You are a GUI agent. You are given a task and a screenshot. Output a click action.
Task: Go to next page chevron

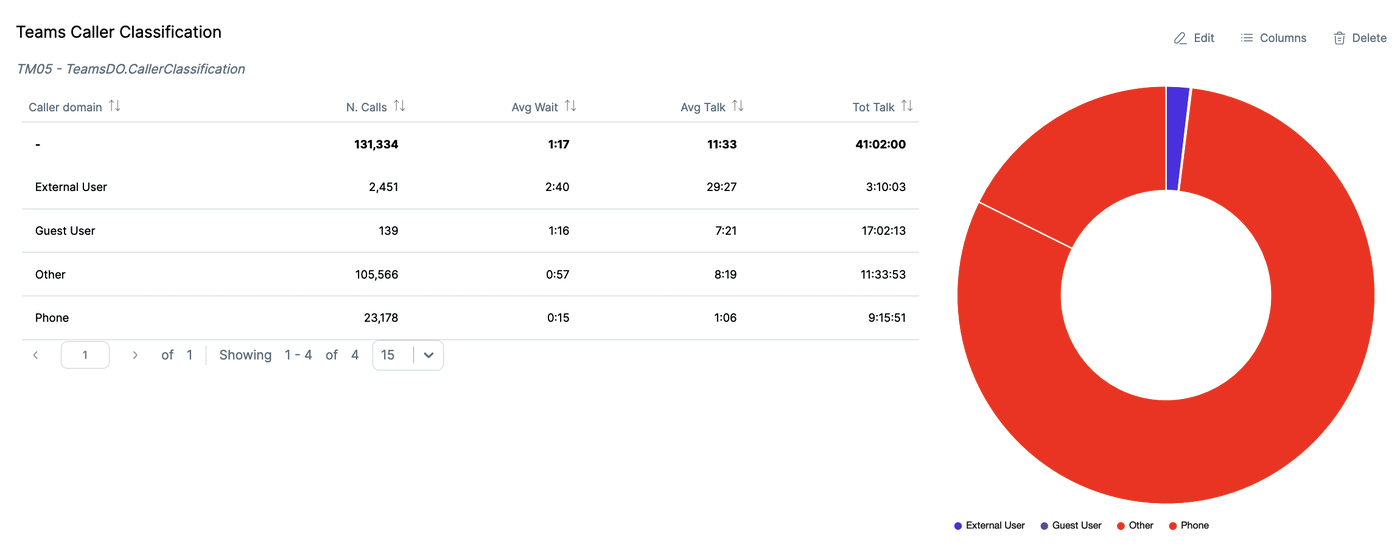[135, 355]
